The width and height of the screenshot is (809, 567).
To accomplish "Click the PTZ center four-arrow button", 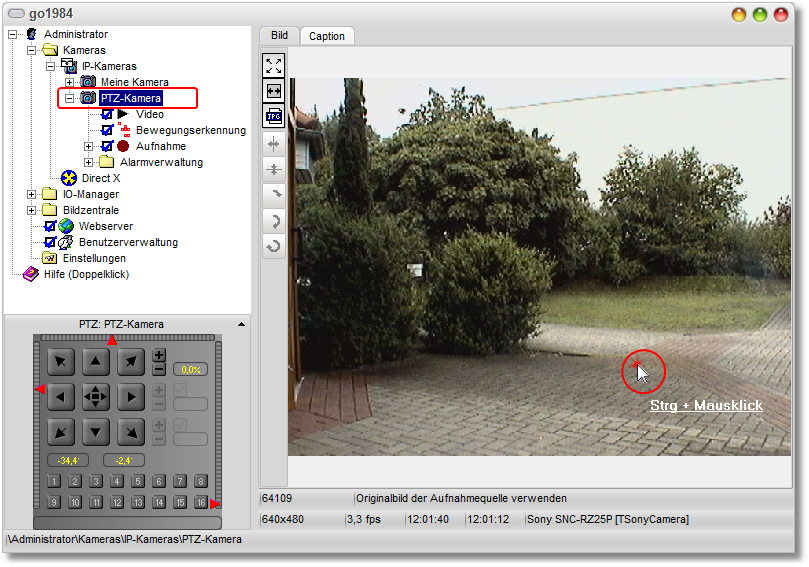I will point(95,397).
